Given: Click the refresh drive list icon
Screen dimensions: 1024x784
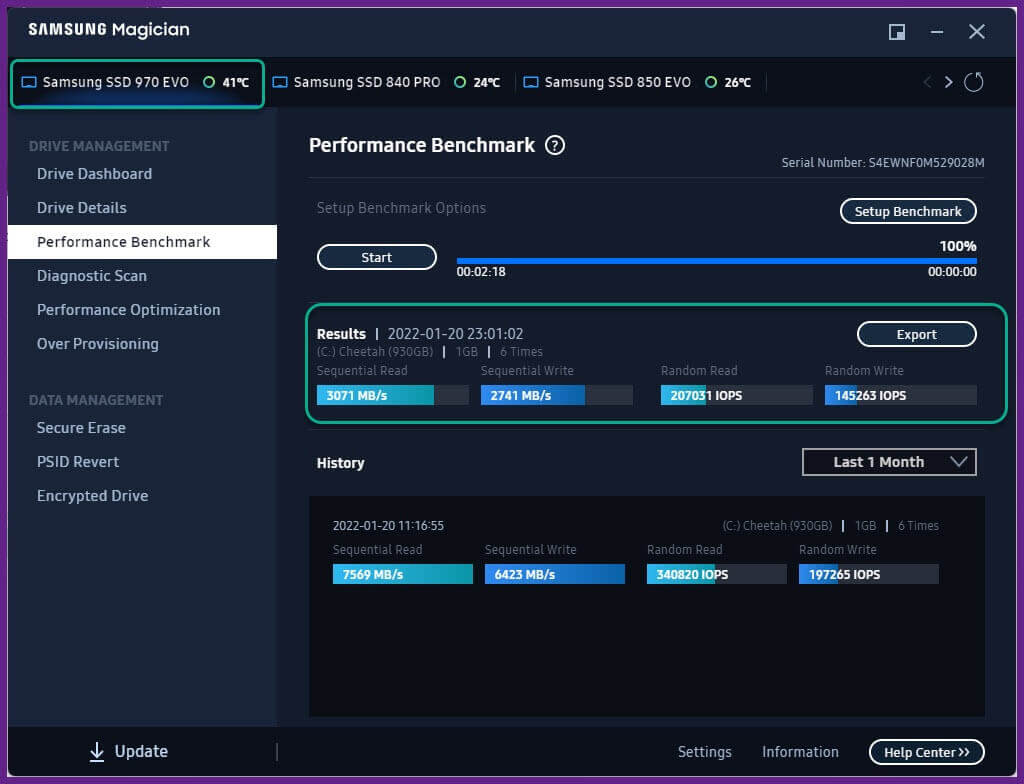Looking at the screenshot, I should (x=973, y=82).
